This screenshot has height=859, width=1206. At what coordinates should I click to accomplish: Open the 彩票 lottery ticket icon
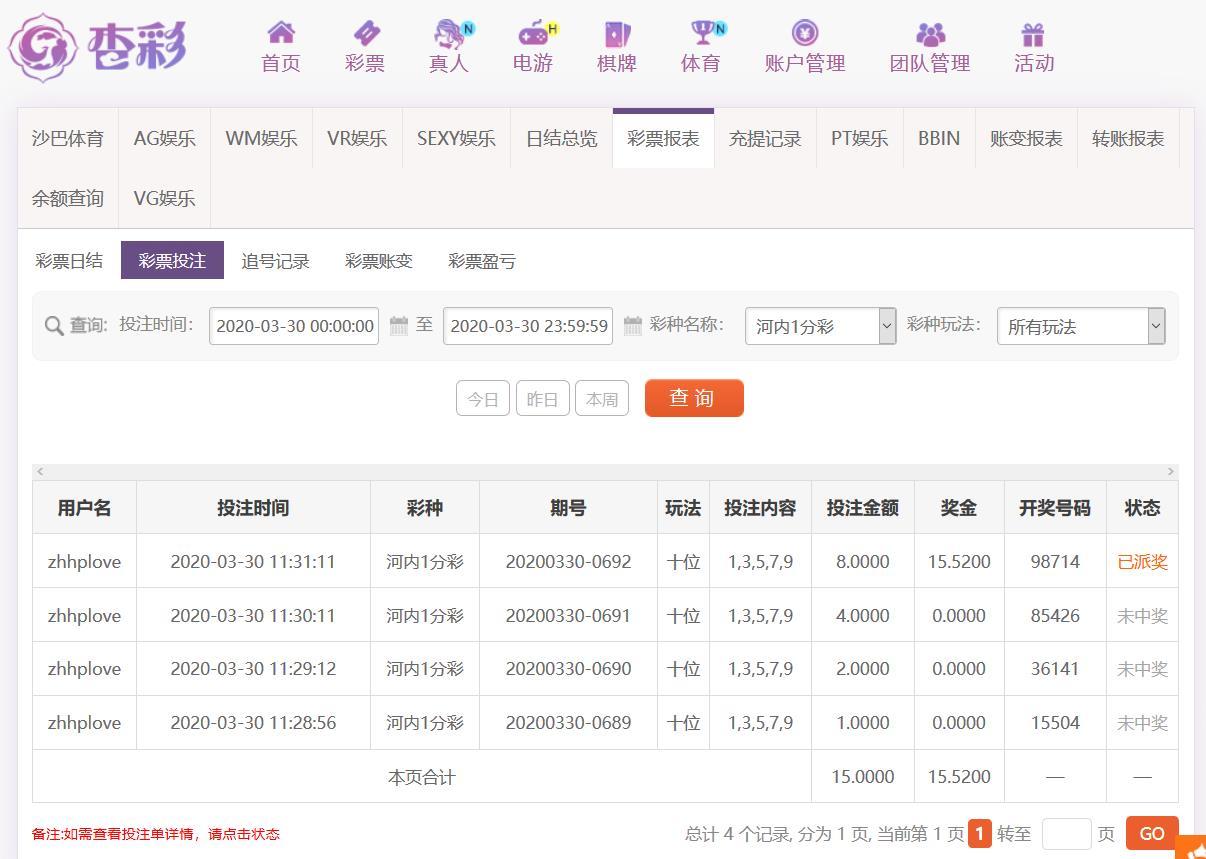pos(365,34)
